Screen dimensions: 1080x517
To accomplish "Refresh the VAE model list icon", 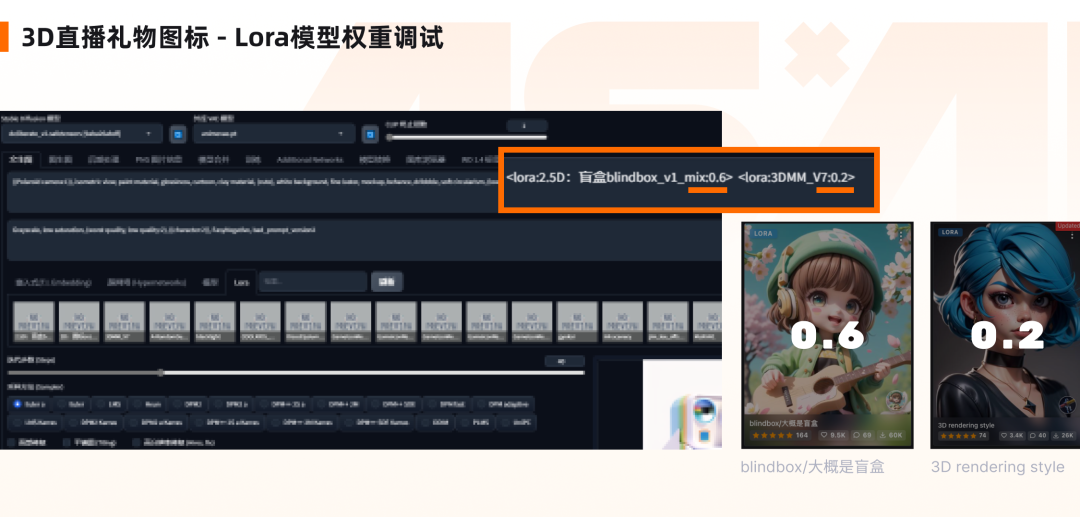I will (370, 134).
